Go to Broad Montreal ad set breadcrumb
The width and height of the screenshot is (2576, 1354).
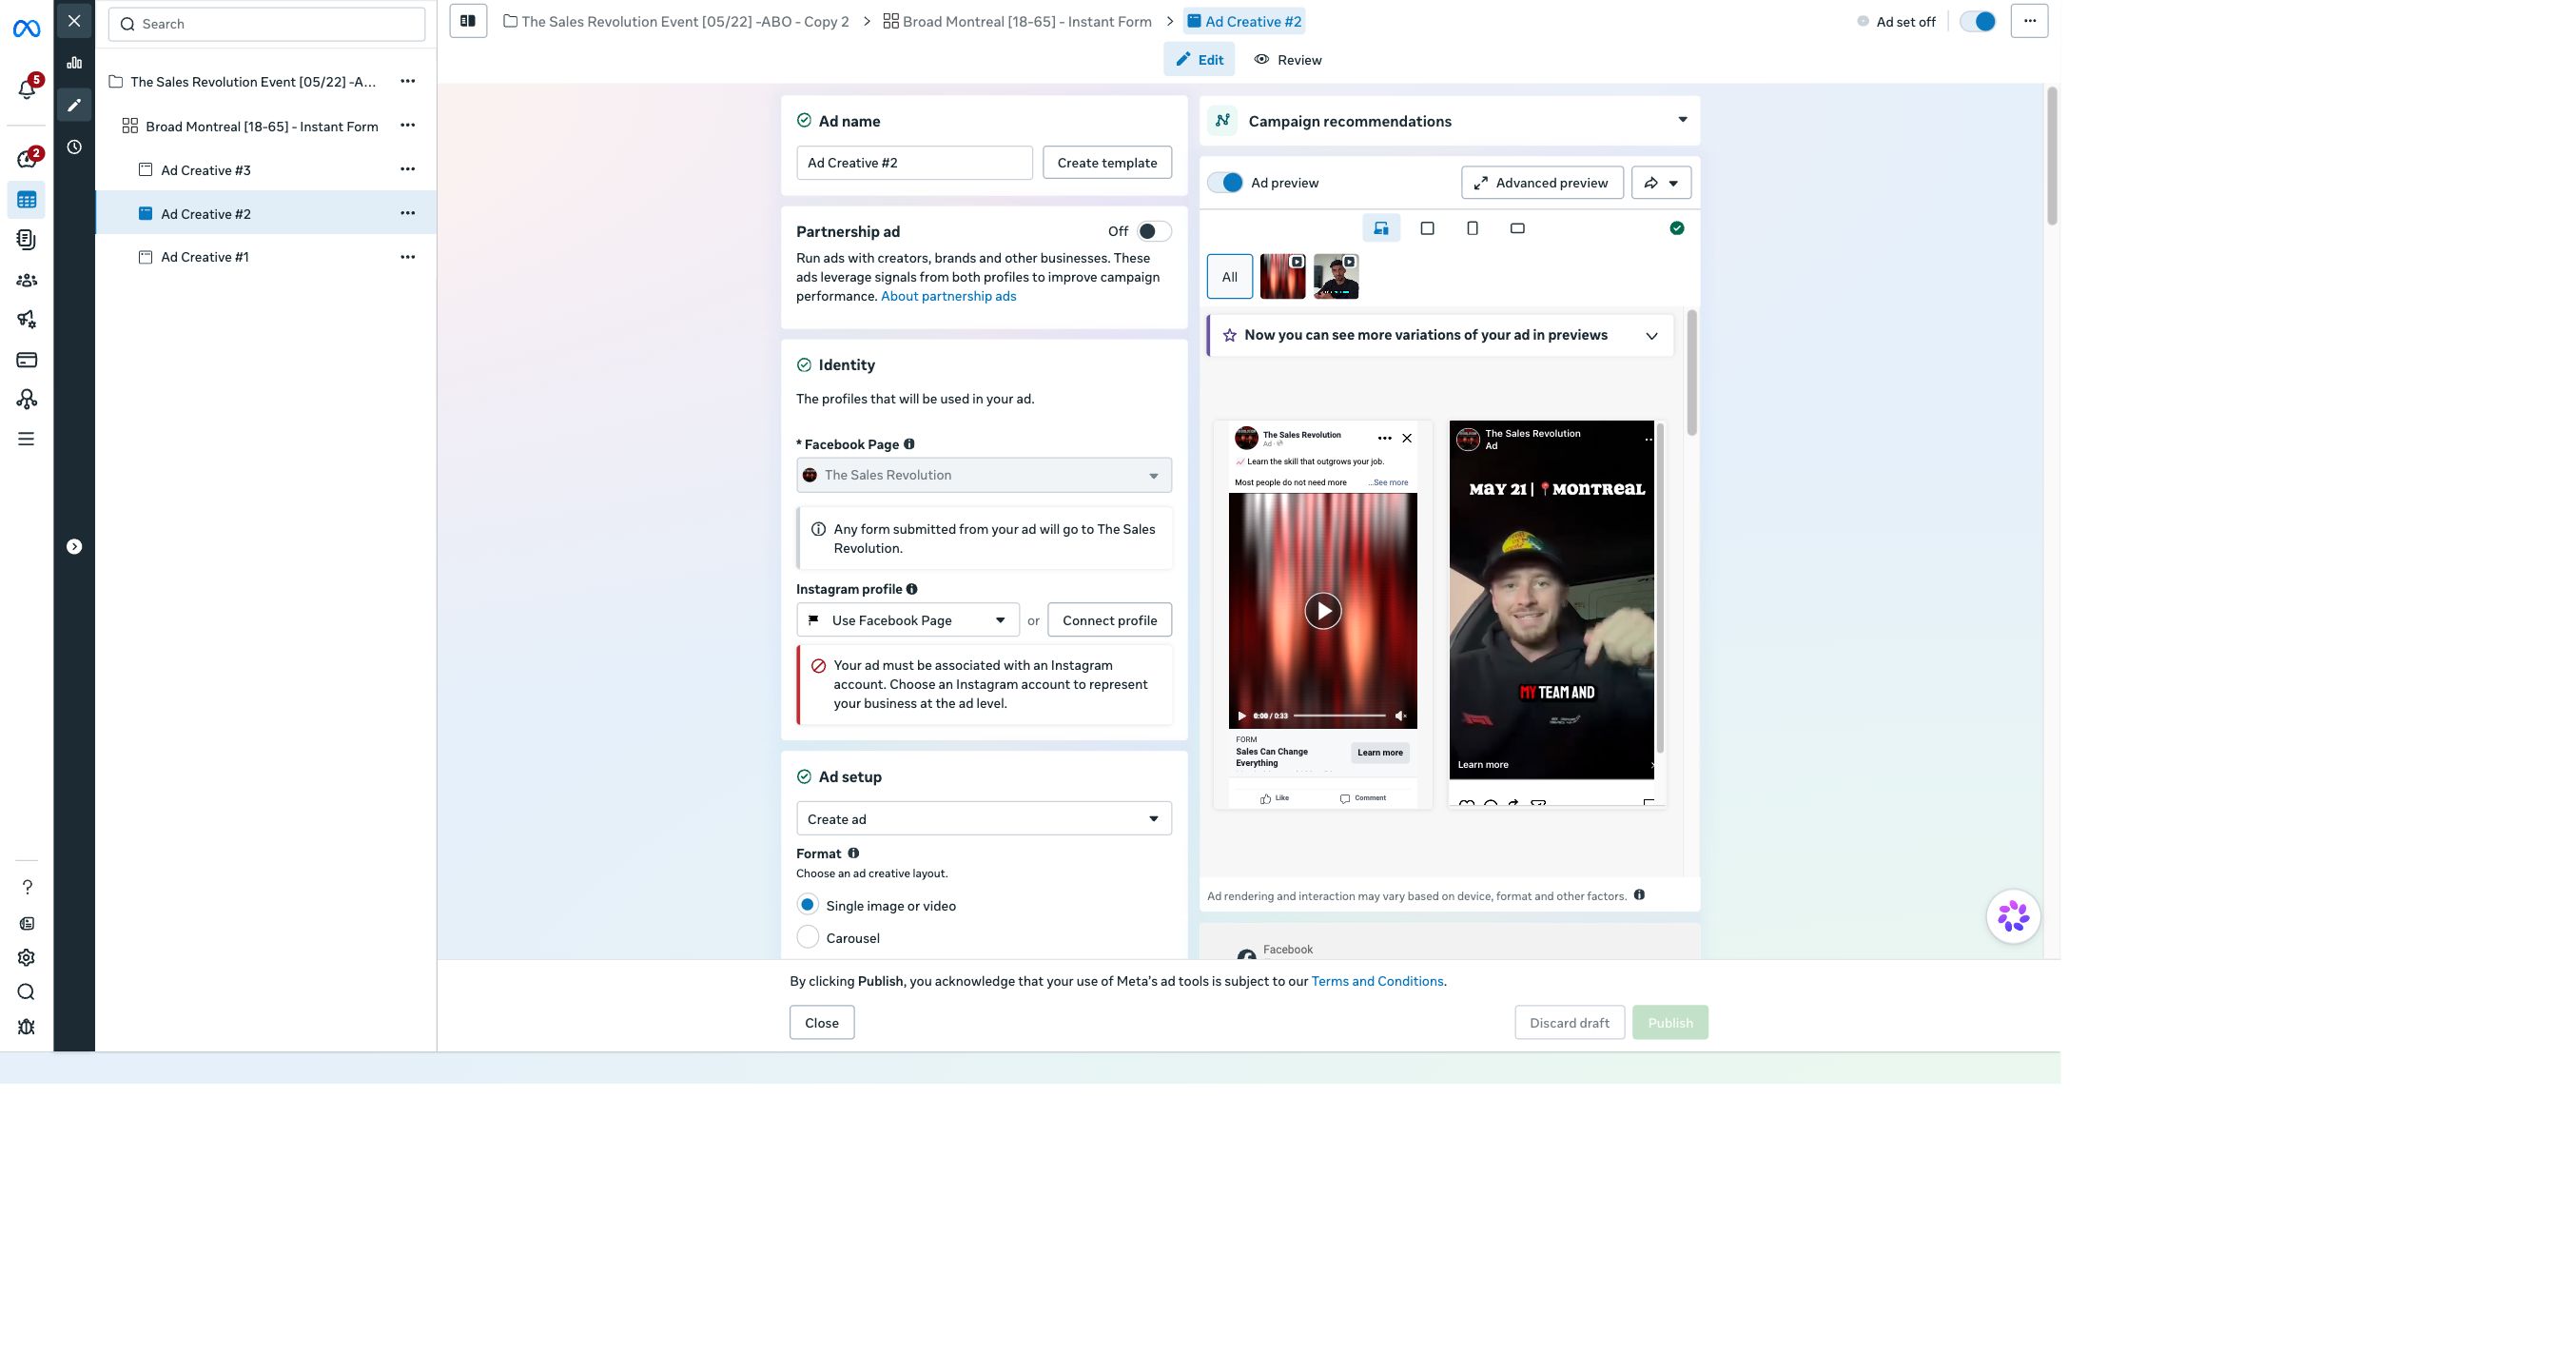tap(1017, 21)
